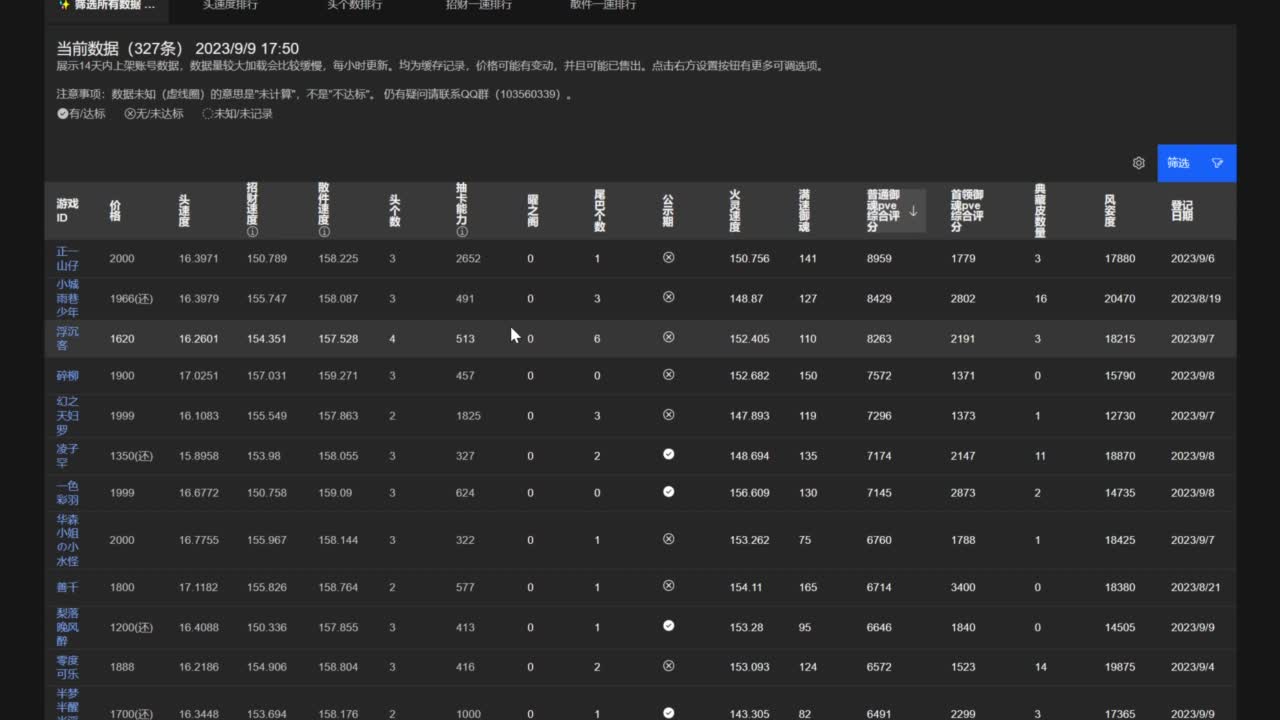Click the price cell 1966(还)
Viewport: 1280px width, 720px height.
(131, 299)
